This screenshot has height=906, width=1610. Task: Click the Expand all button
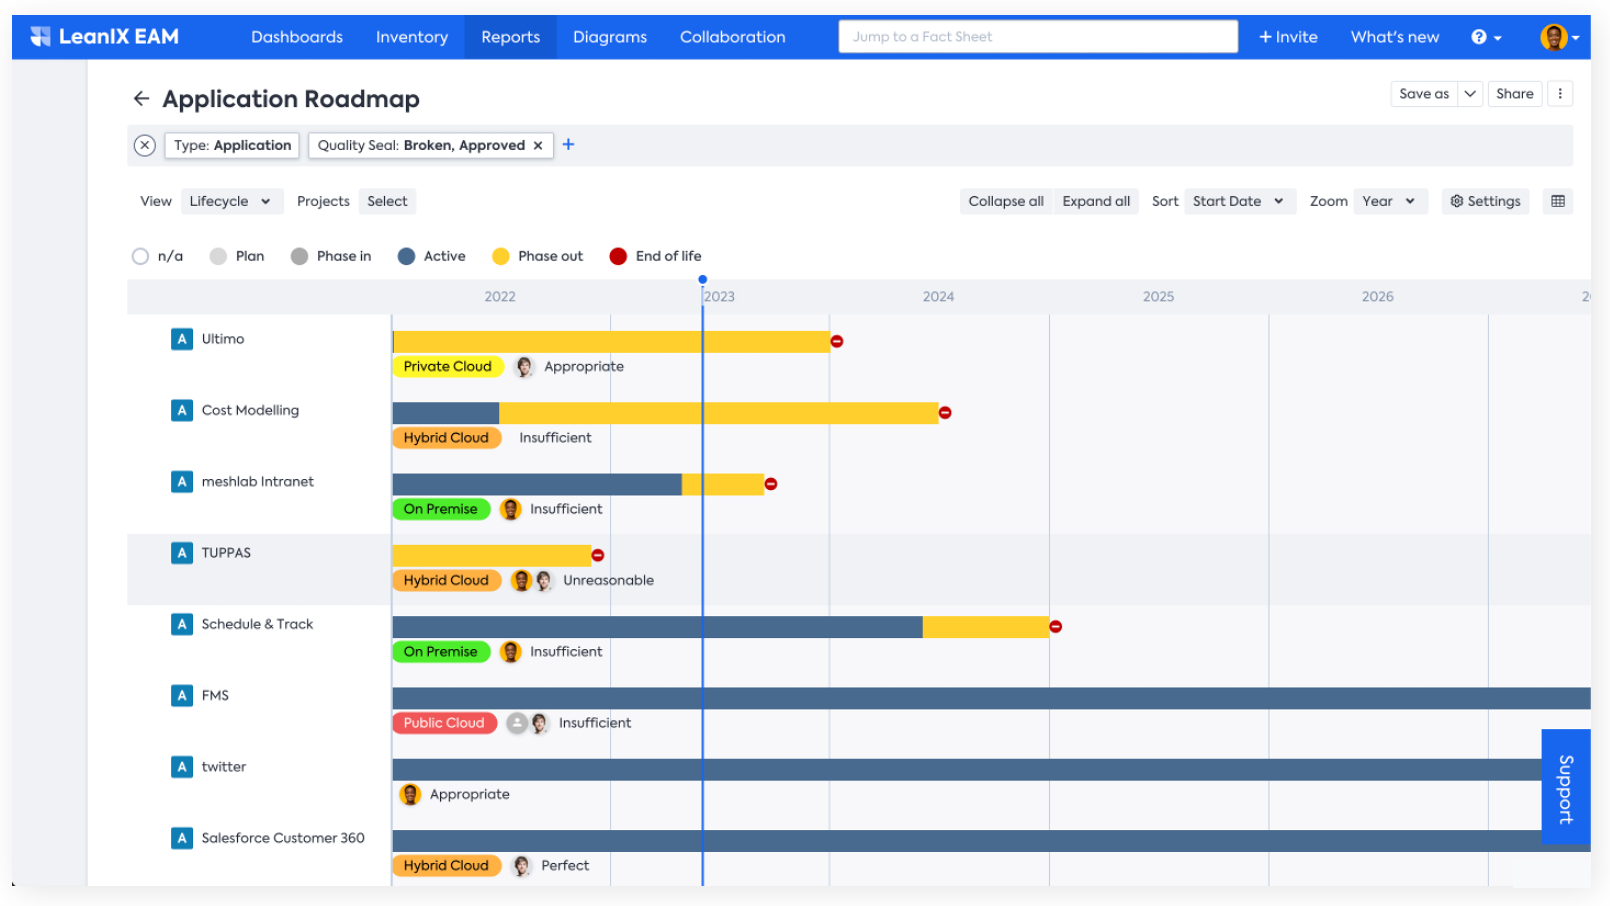pos(1096,201)
